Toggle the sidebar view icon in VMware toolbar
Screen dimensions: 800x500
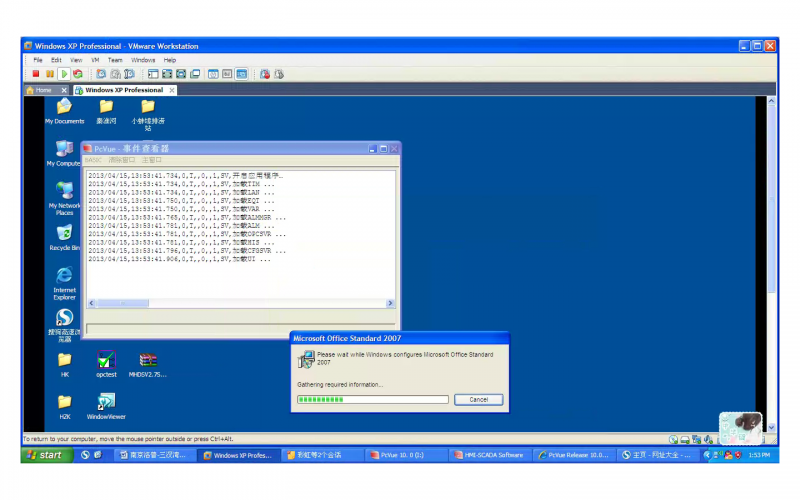click(153, 74)
